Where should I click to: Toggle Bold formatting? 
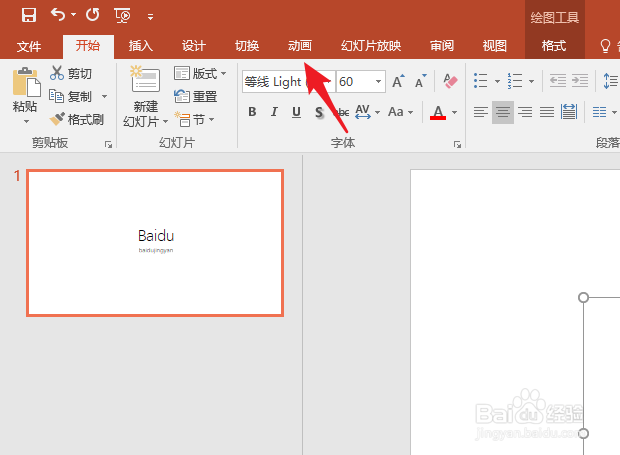coord(252,112)
